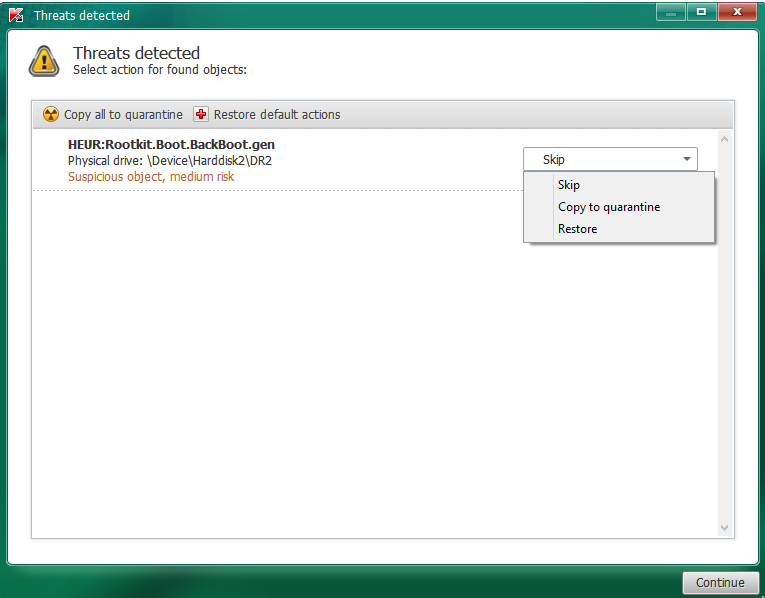
Task: Click the Kaspersky logo in the title bar
Action: (x=16, y=15)
